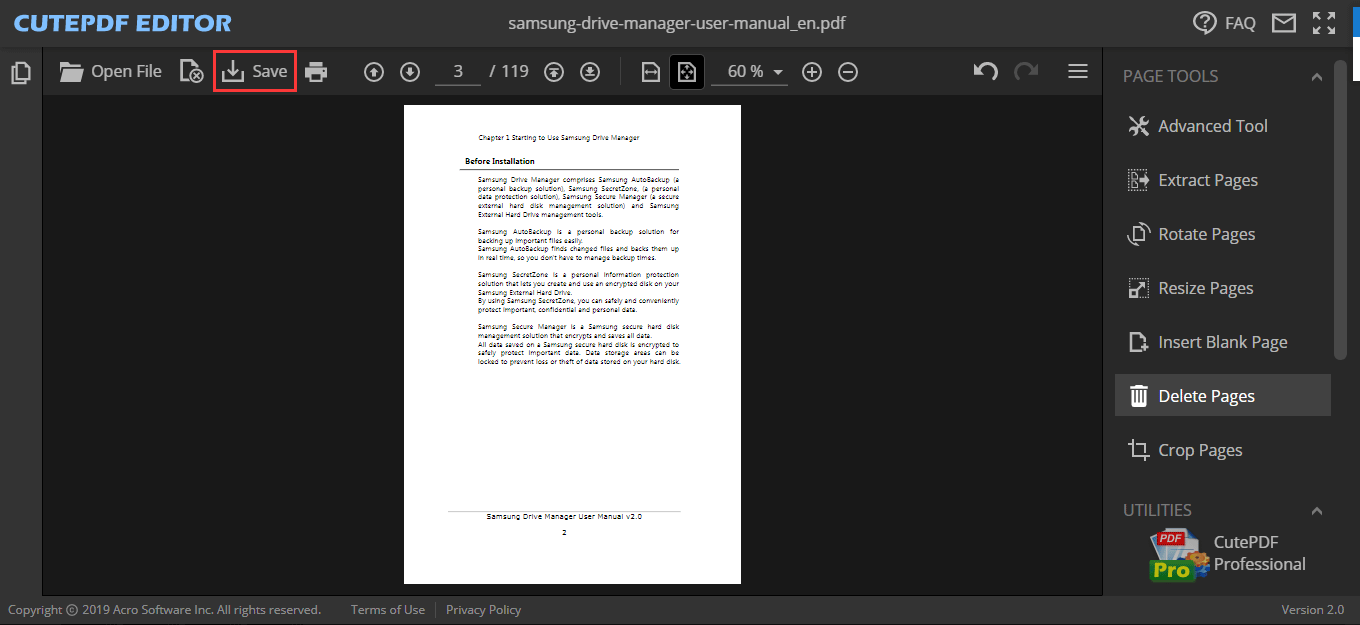Click the Version 2.0 text
Screen dimensions: 1360x625
pos(1313,609)
